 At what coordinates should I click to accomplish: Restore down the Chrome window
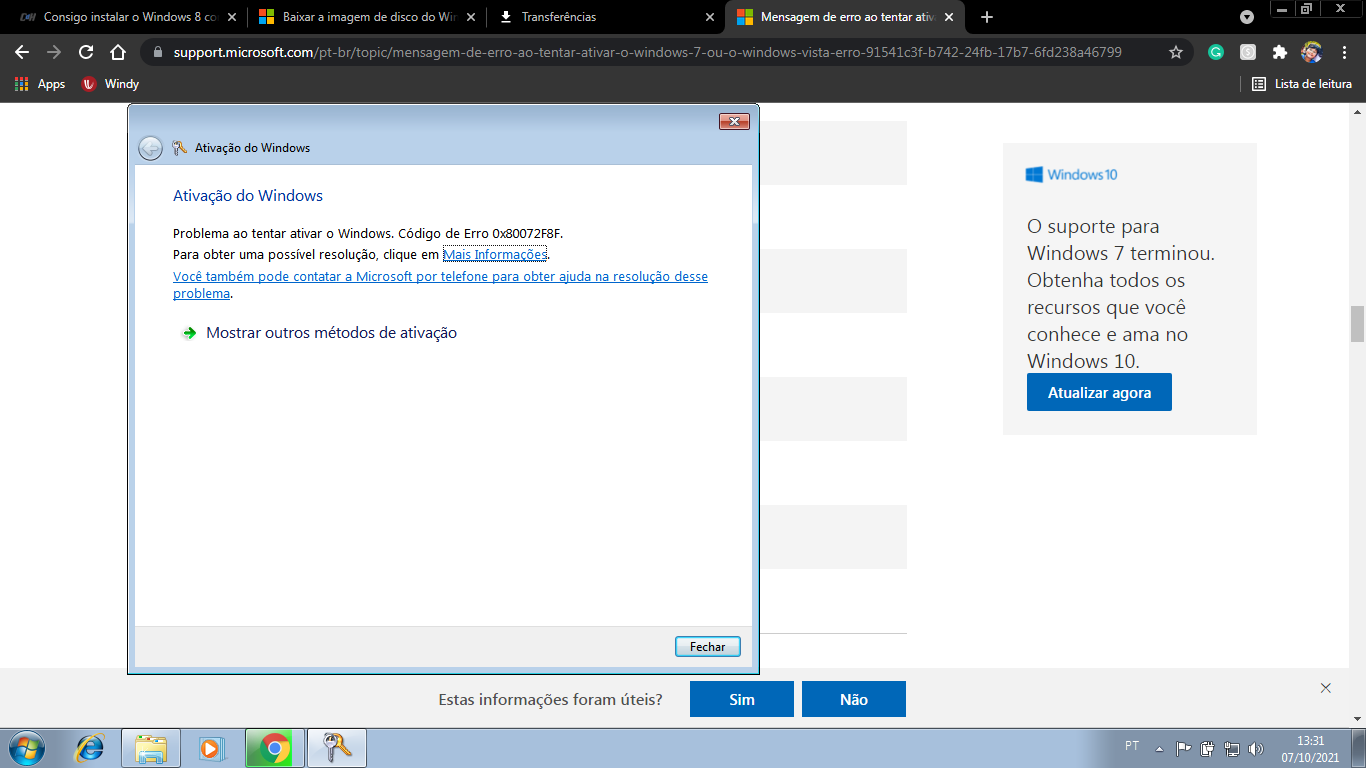point(1306,9)
